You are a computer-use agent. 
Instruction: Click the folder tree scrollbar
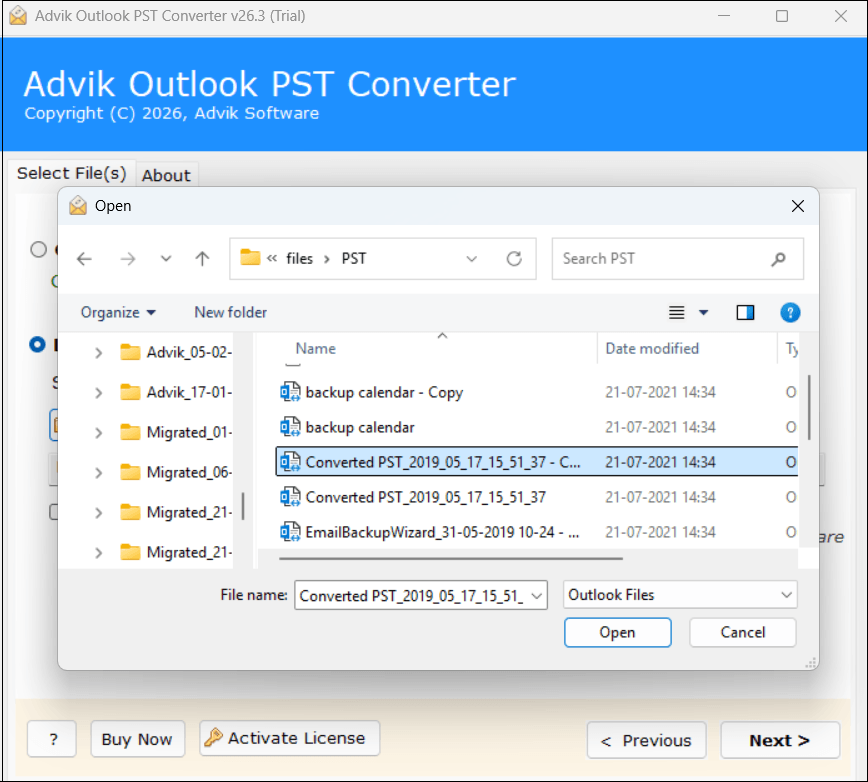pyautogui.click(x=243, y=506)
